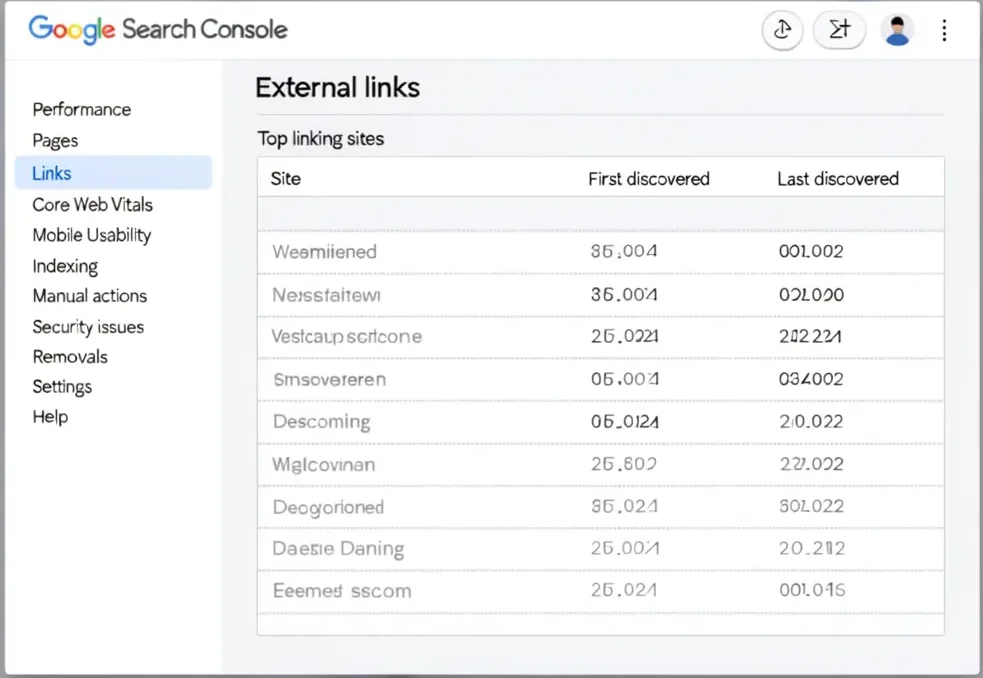Open the Descoming linking site row

click(x=601, y=422)
